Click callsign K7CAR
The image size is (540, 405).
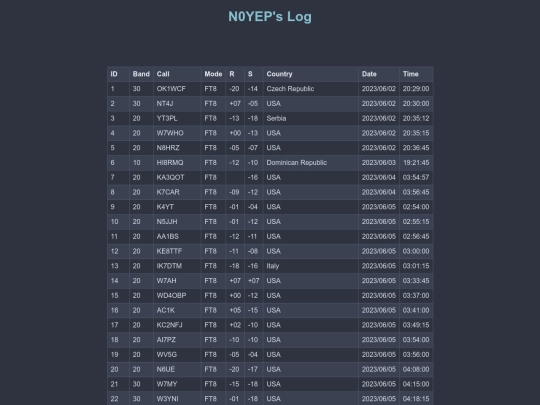[168, 192]
